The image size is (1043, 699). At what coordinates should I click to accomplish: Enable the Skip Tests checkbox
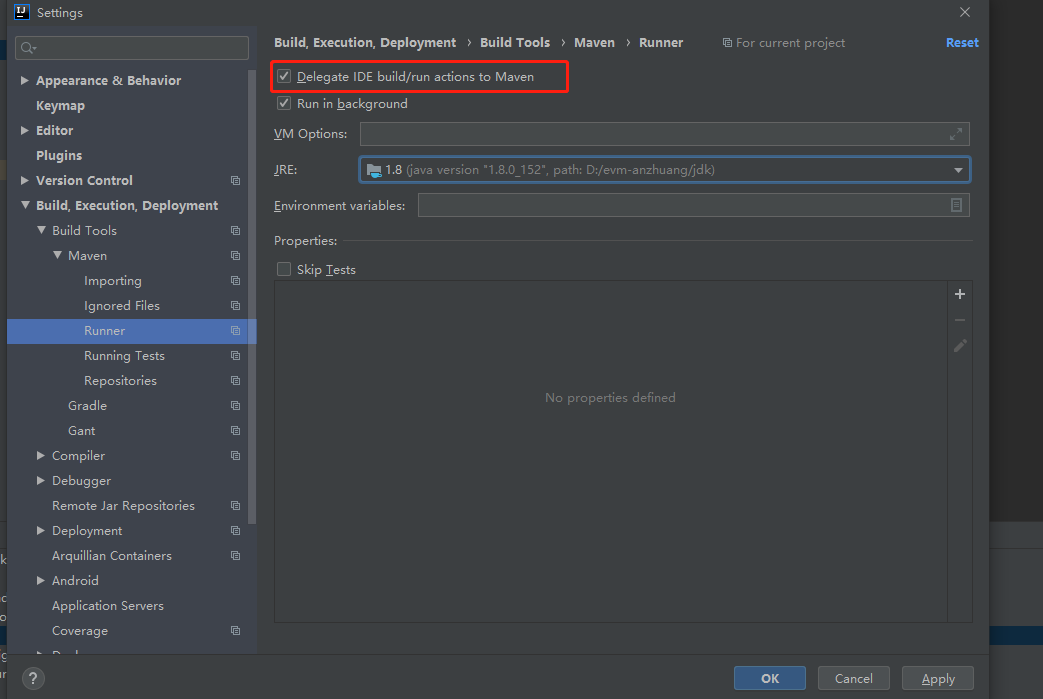point(284,269)
